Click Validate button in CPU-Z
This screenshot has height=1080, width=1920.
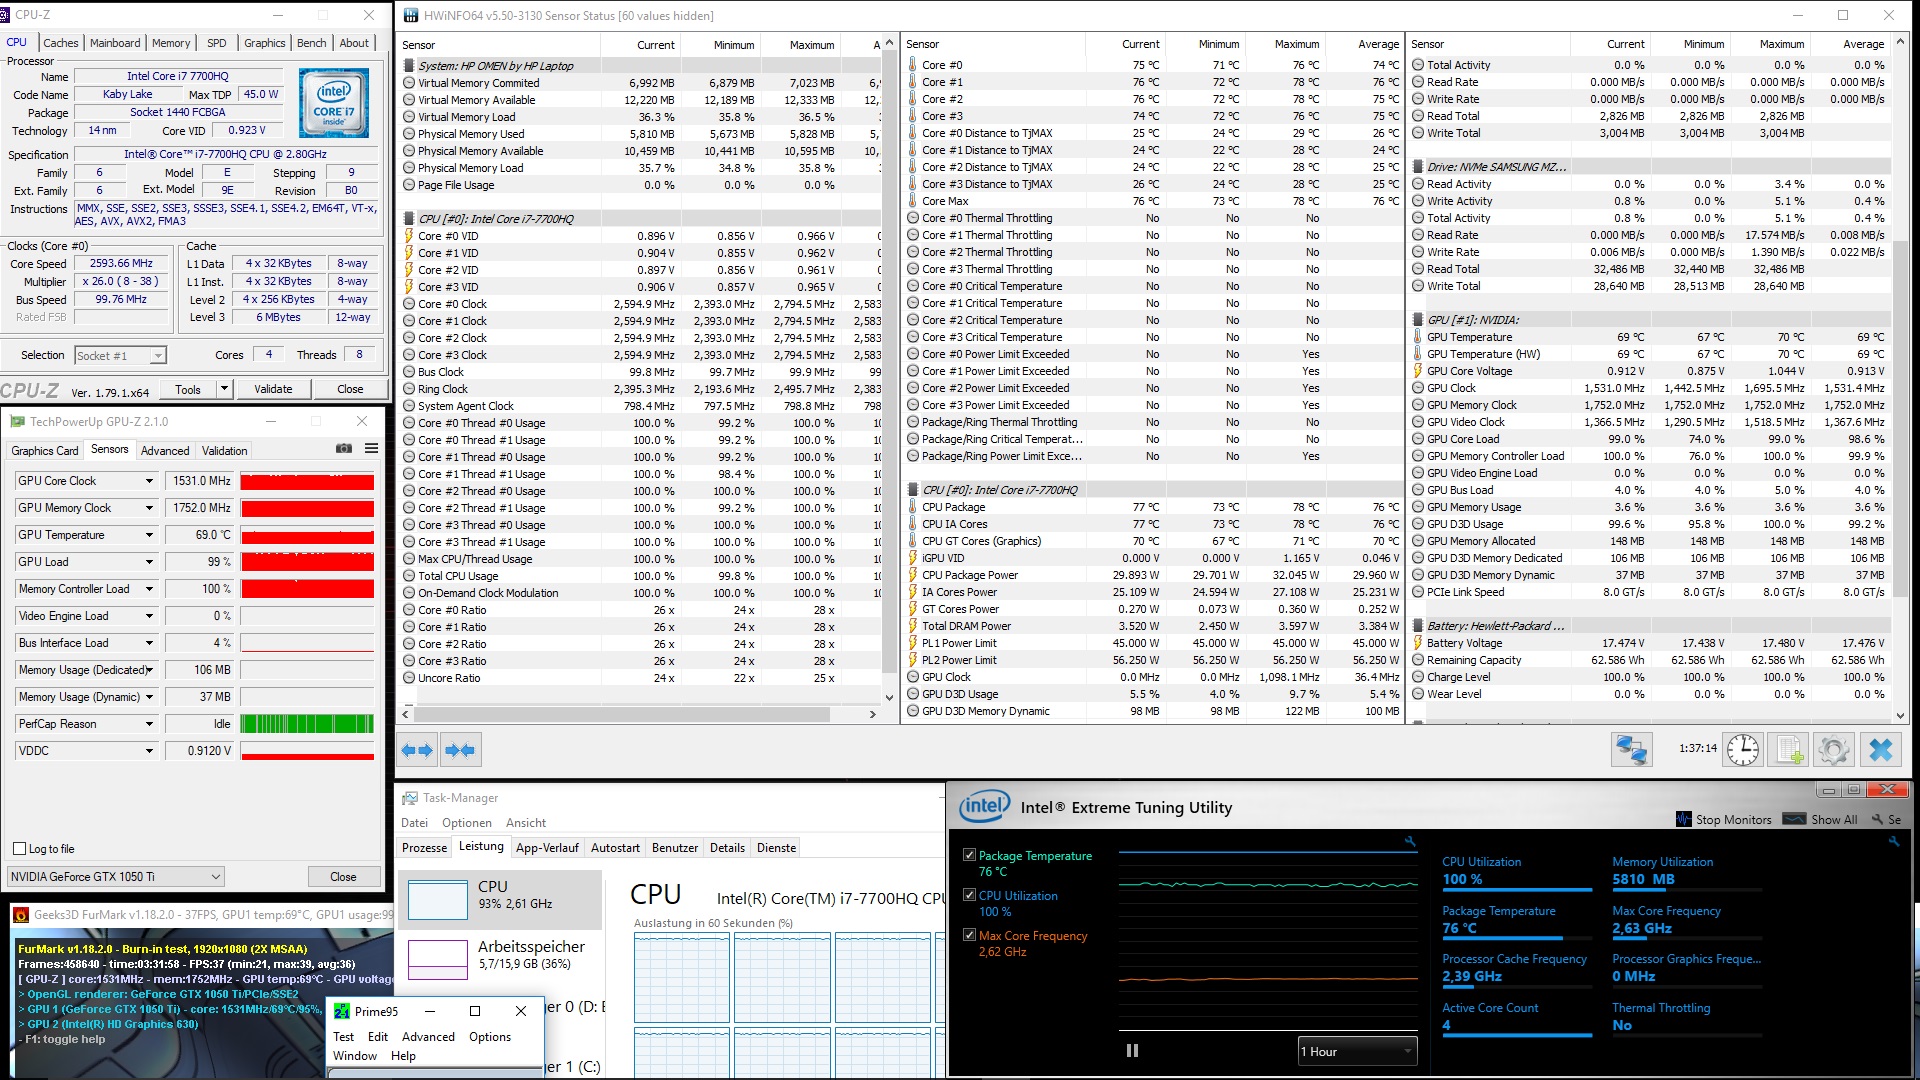click(x=273, y=389)
